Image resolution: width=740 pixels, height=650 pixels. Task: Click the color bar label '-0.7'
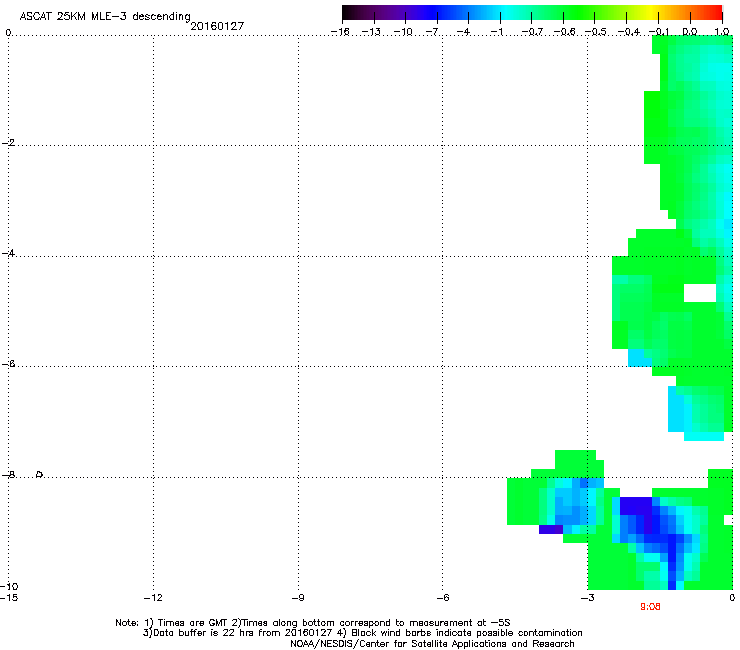pos(532,32)
